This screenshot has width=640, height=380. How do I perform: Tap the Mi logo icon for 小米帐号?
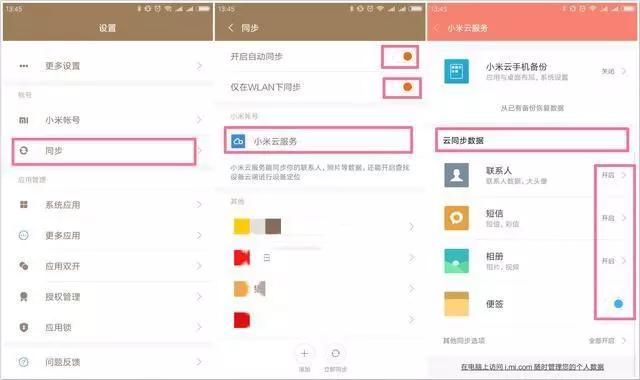[24, 120]
